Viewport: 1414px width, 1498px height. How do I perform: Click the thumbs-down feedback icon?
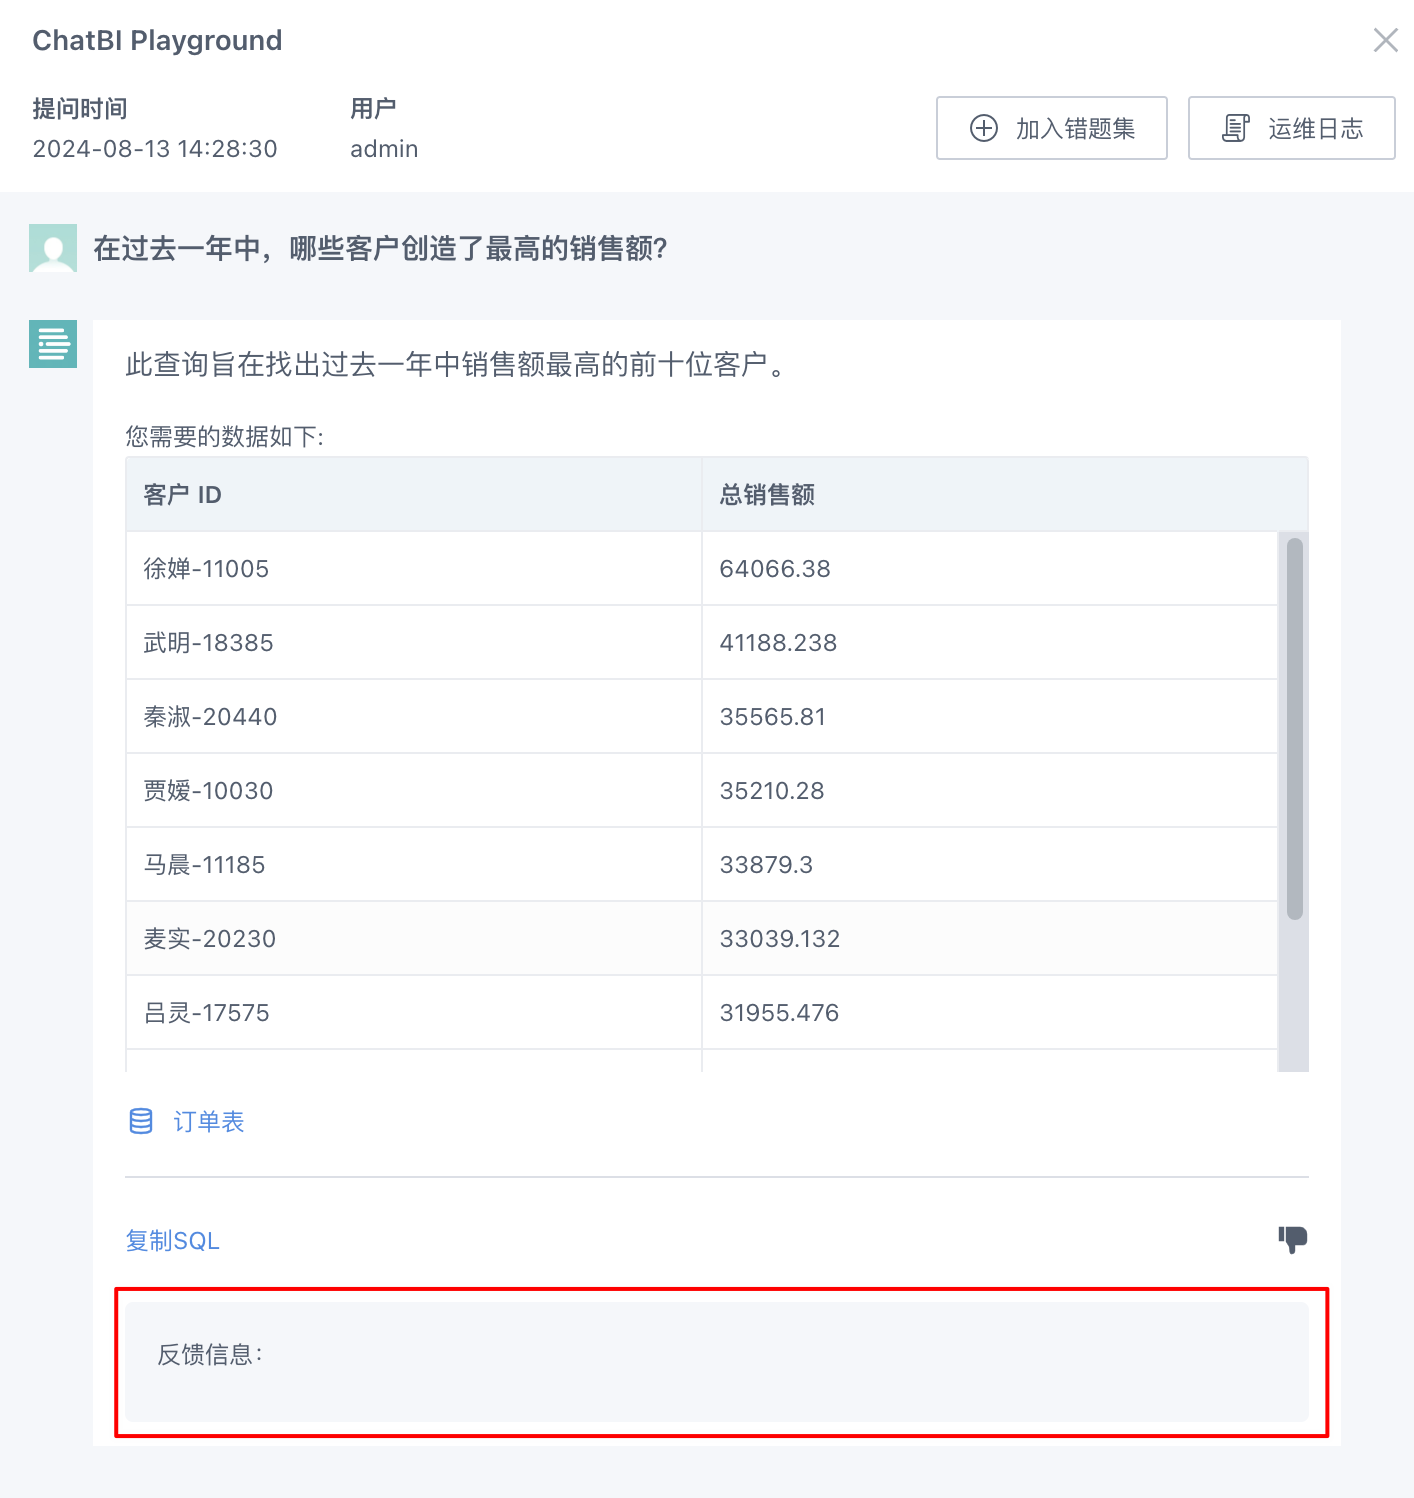[x=1292, y=1240]
